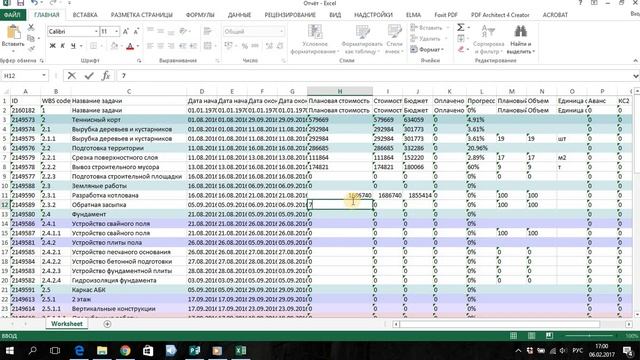Click the Fill icon below AutoSum
Viewport: 640px width, 360px height.
461,38
